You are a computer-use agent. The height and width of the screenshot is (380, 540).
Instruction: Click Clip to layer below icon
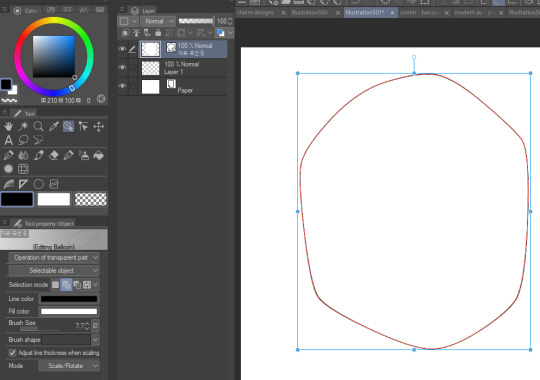coord(125,33)
